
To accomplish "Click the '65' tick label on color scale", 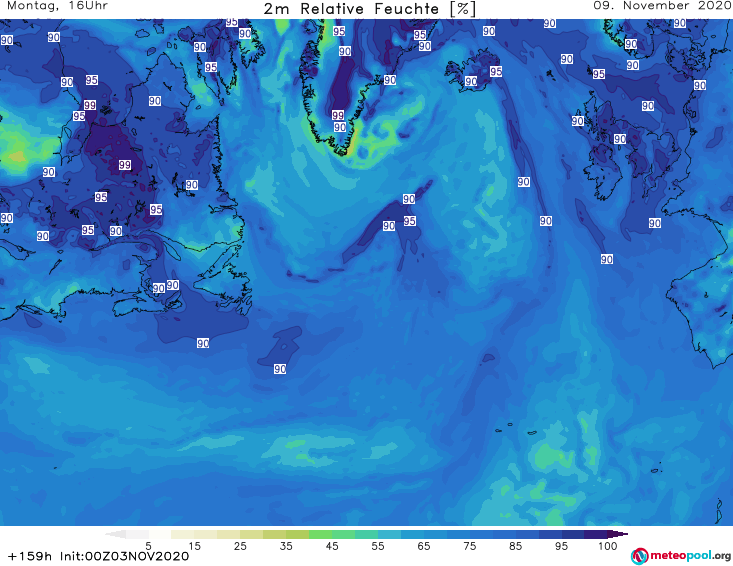I will click(x=424, y=546).
